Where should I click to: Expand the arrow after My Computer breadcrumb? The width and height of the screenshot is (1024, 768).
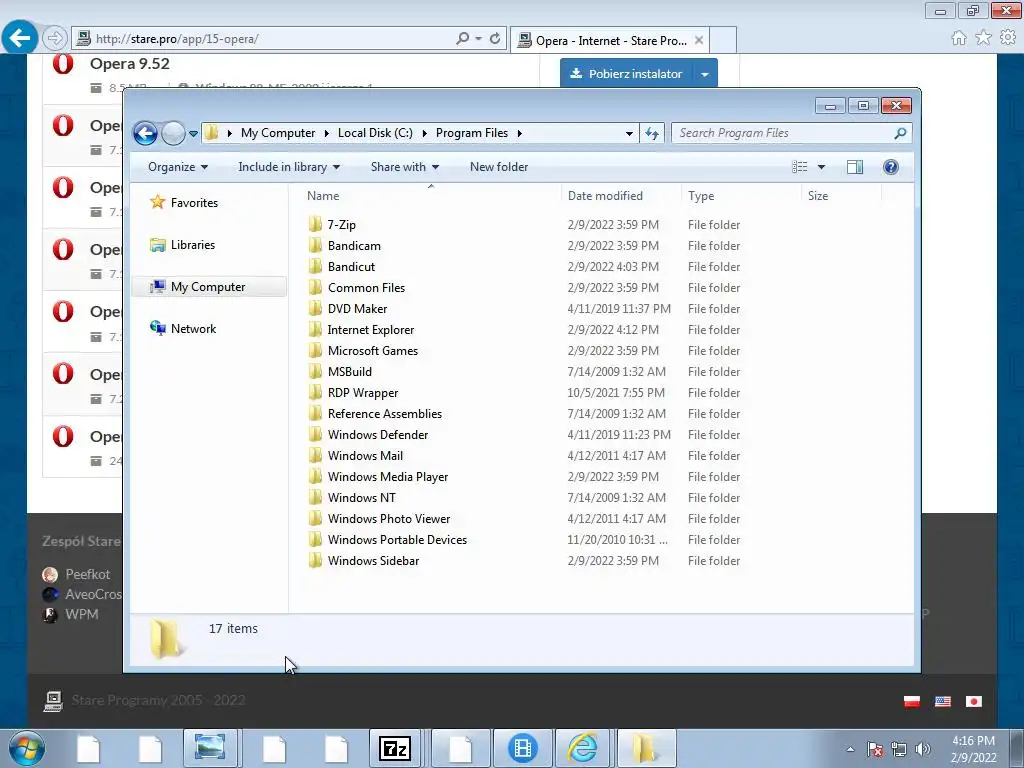[x=327, y=133]
